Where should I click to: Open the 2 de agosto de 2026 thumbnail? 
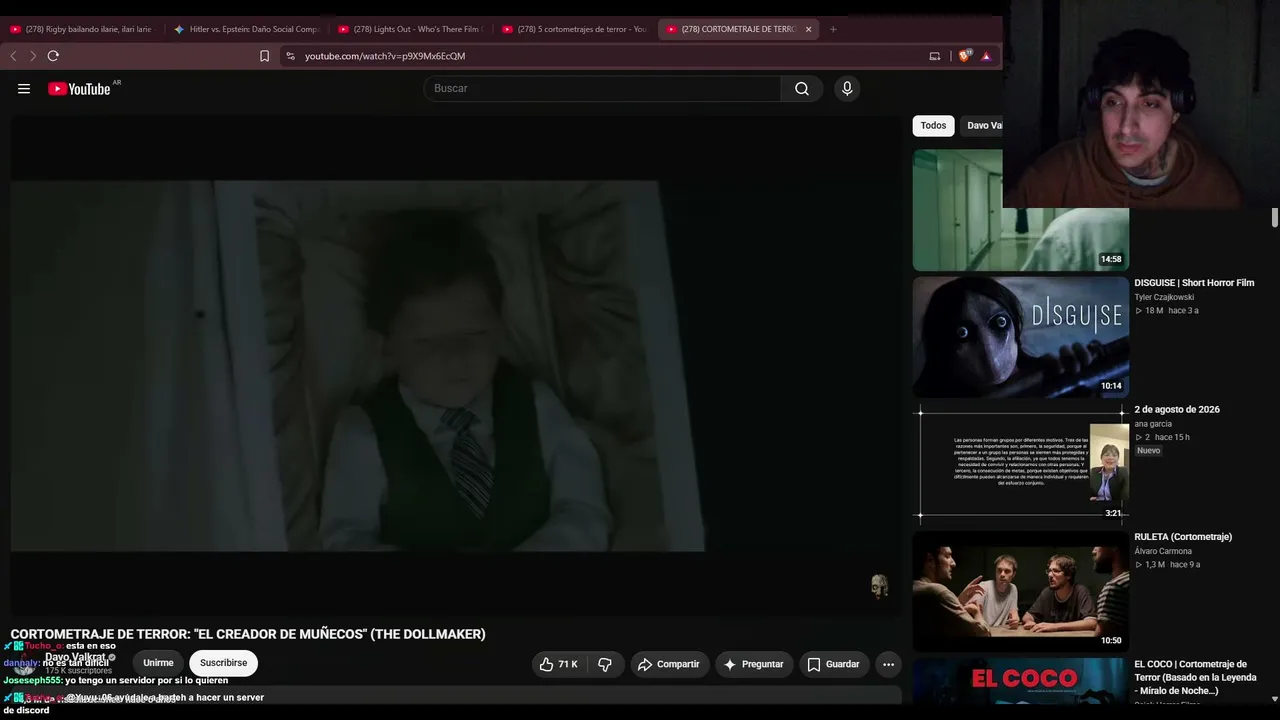tap(1021, 464)
